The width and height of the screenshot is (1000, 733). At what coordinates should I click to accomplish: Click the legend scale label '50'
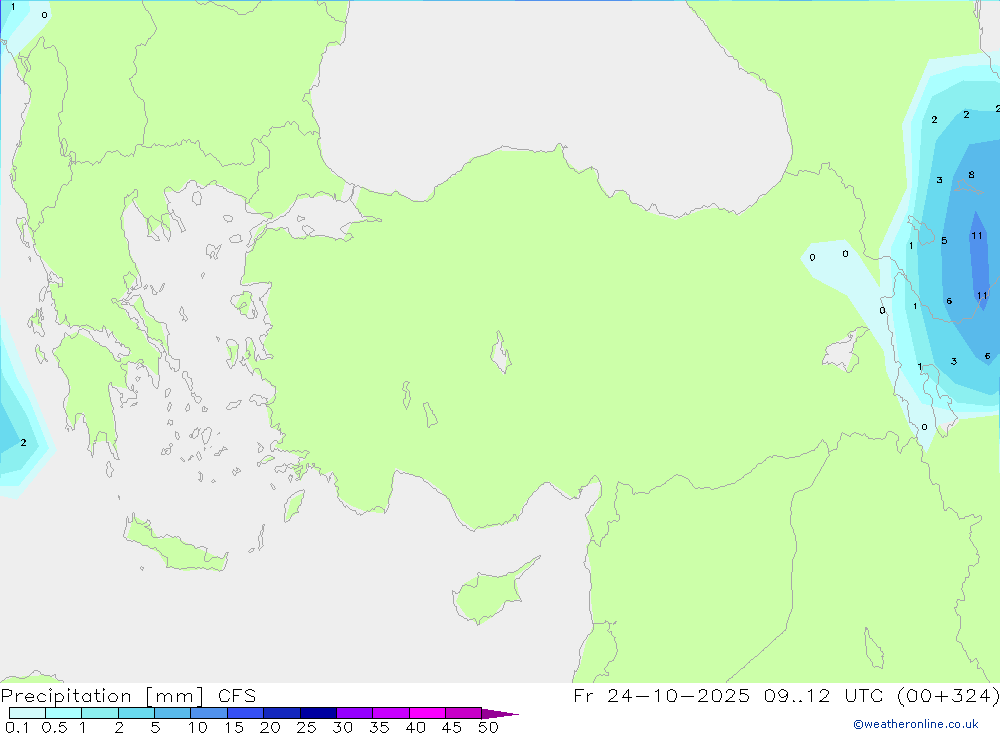pos(489,727)
